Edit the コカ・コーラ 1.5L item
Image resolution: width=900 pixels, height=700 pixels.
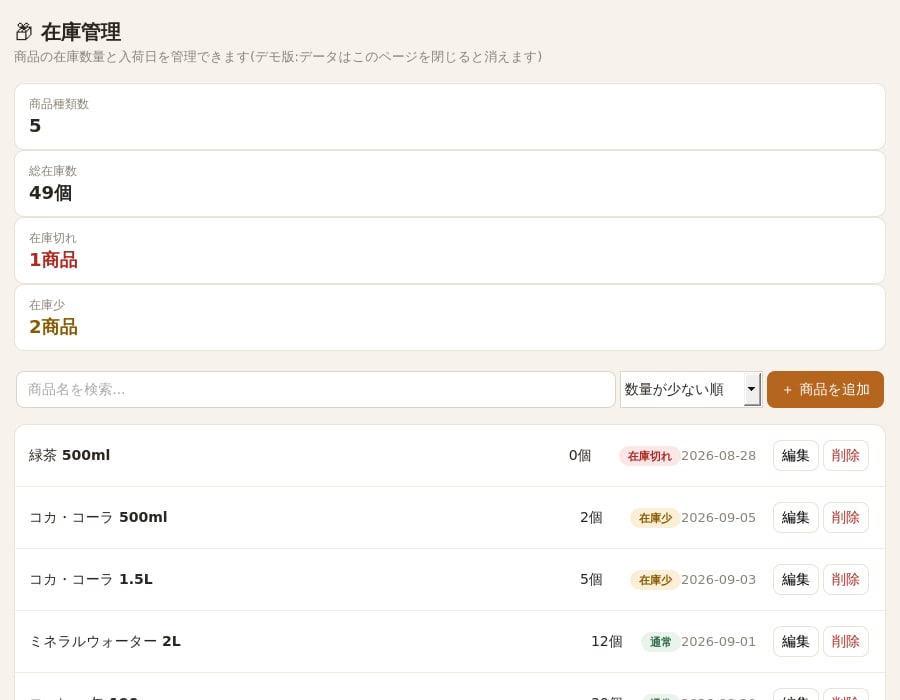pyautogui.click(x=796, y=580)
